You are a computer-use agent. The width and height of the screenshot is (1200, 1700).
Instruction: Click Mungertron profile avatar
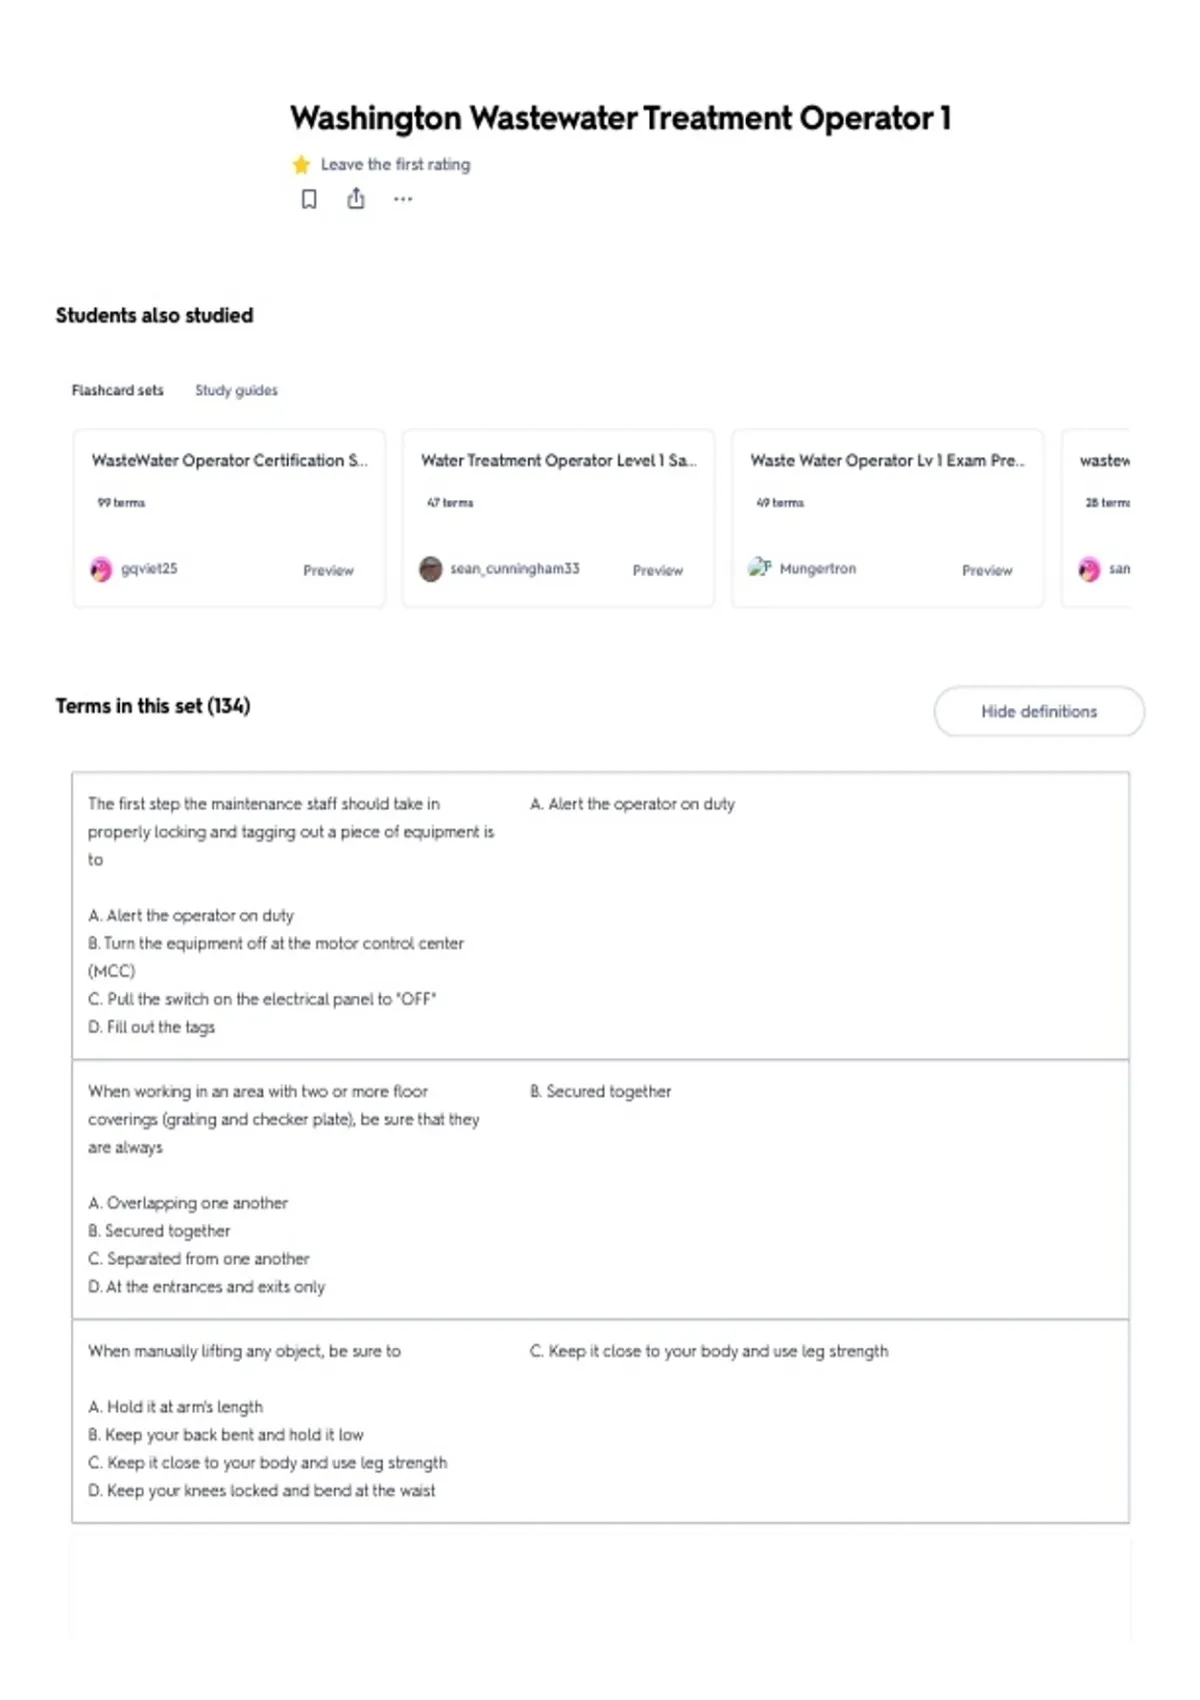click(x=760, y=567)
